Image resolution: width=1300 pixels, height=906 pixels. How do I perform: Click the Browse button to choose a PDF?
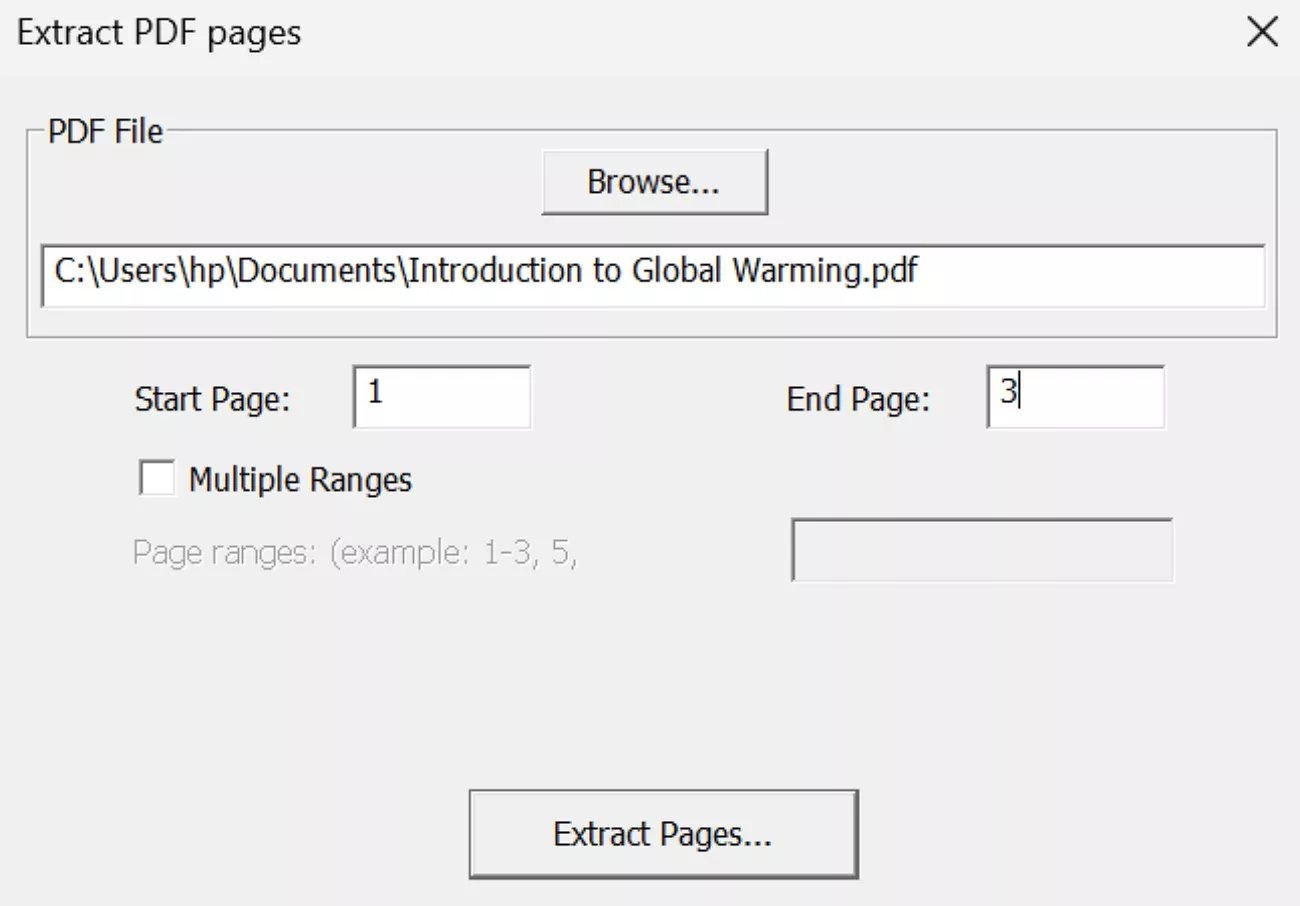coord(654,181)
